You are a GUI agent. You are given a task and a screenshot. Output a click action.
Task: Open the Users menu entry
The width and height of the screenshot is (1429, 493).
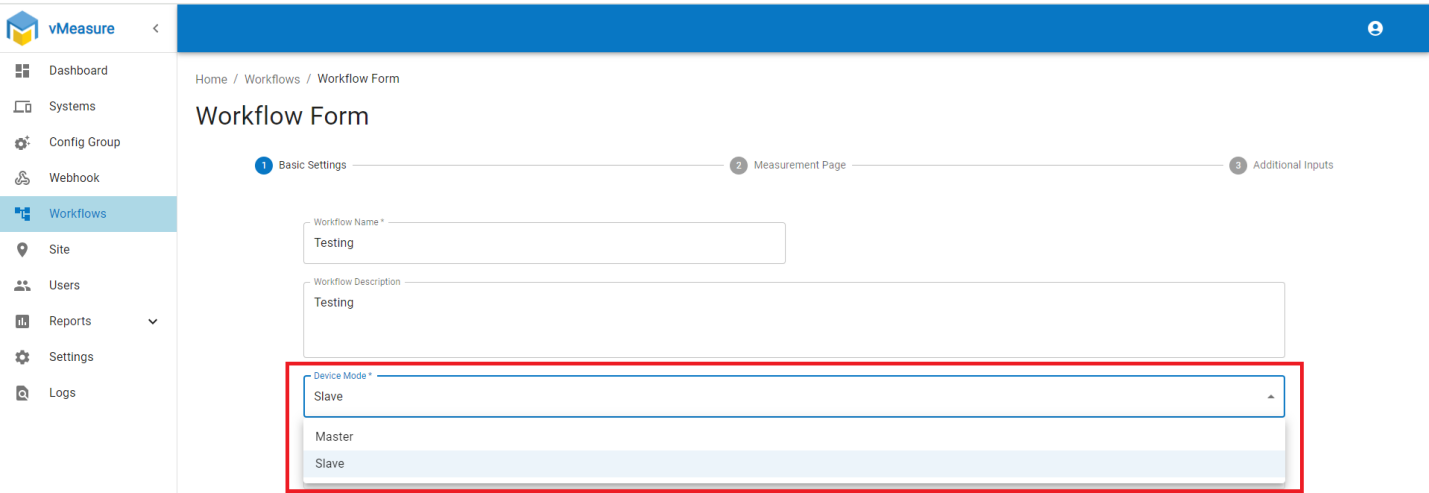coord(88,285)
